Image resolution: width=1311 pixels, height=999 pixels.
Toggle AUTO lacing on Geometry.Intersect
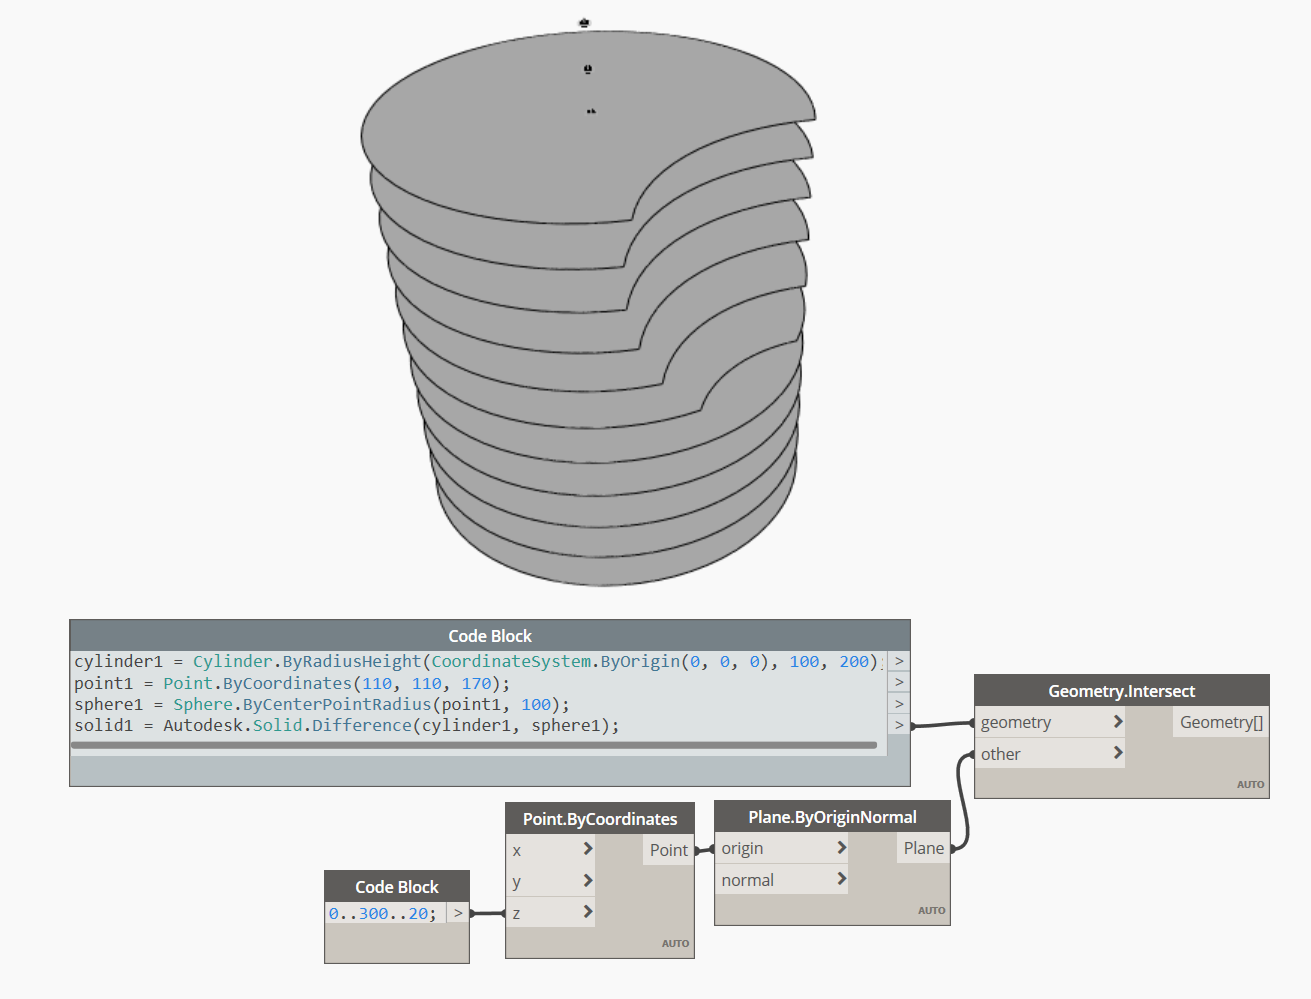pos(1250,784)
